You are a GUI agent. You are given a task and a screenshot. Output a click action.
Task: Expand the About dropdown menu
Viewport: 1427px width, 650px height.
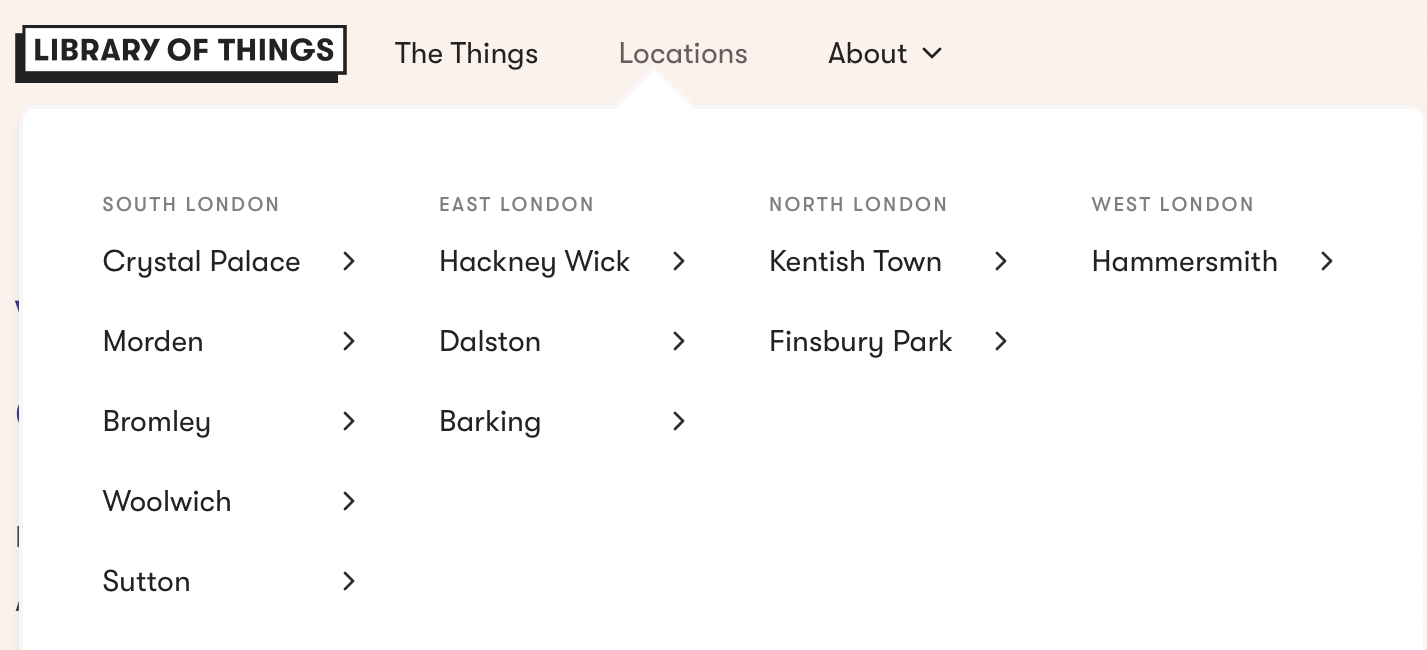(x=886, y=53)
